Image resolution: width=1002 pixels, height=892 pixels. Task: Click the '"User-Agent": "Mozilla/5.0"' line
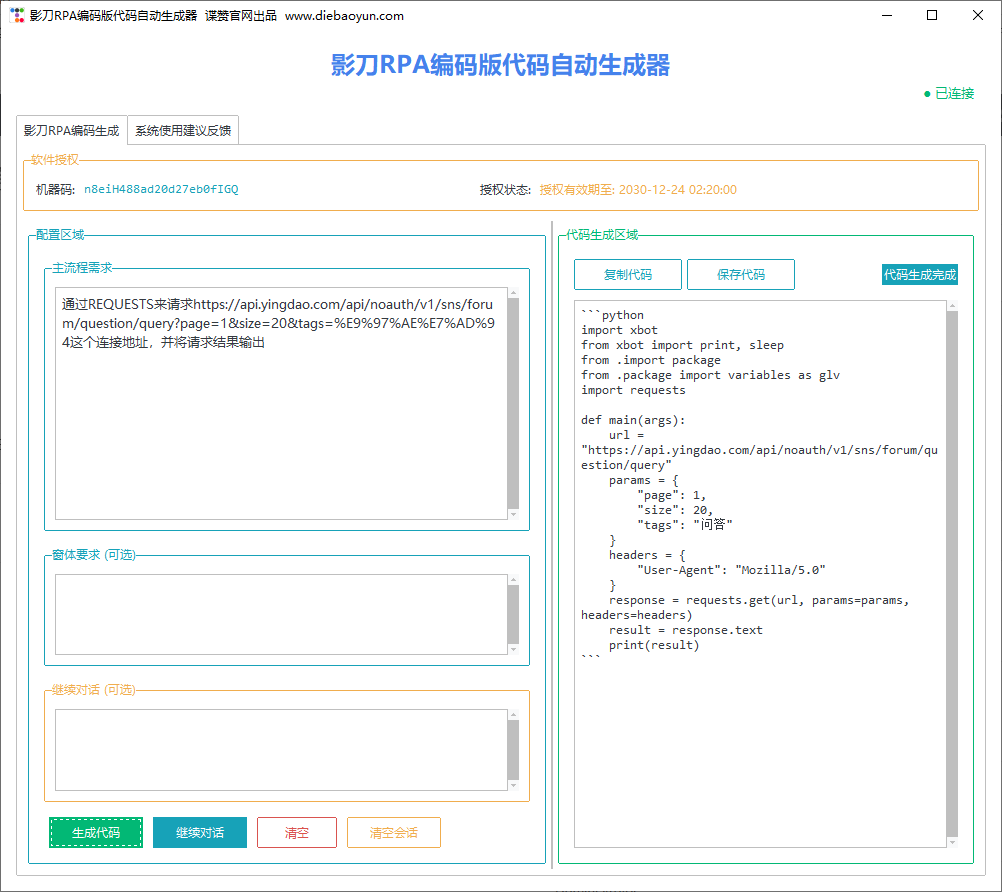[x=731, y=570]
